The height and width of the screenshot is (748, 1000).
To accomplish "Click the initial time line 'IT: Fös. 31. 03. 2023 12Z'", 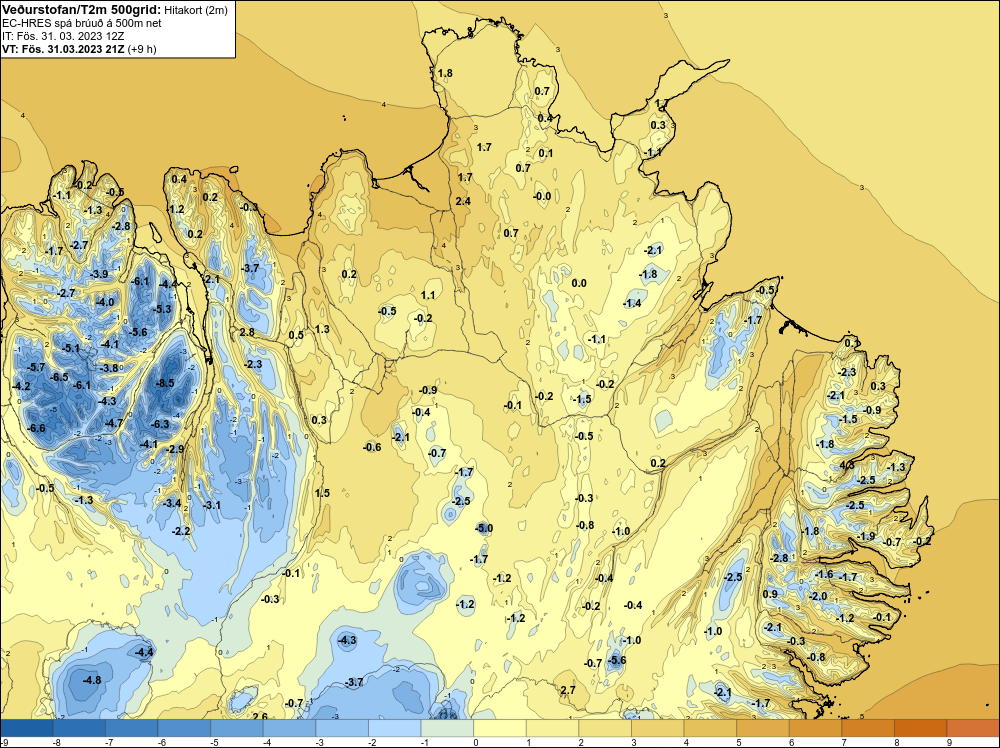I will pos(63,36).
